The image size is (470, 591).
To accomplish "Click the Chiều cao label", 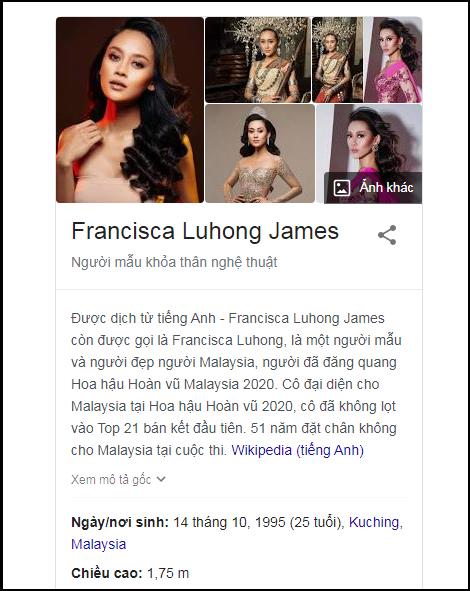I will click(x=107, y=573).
